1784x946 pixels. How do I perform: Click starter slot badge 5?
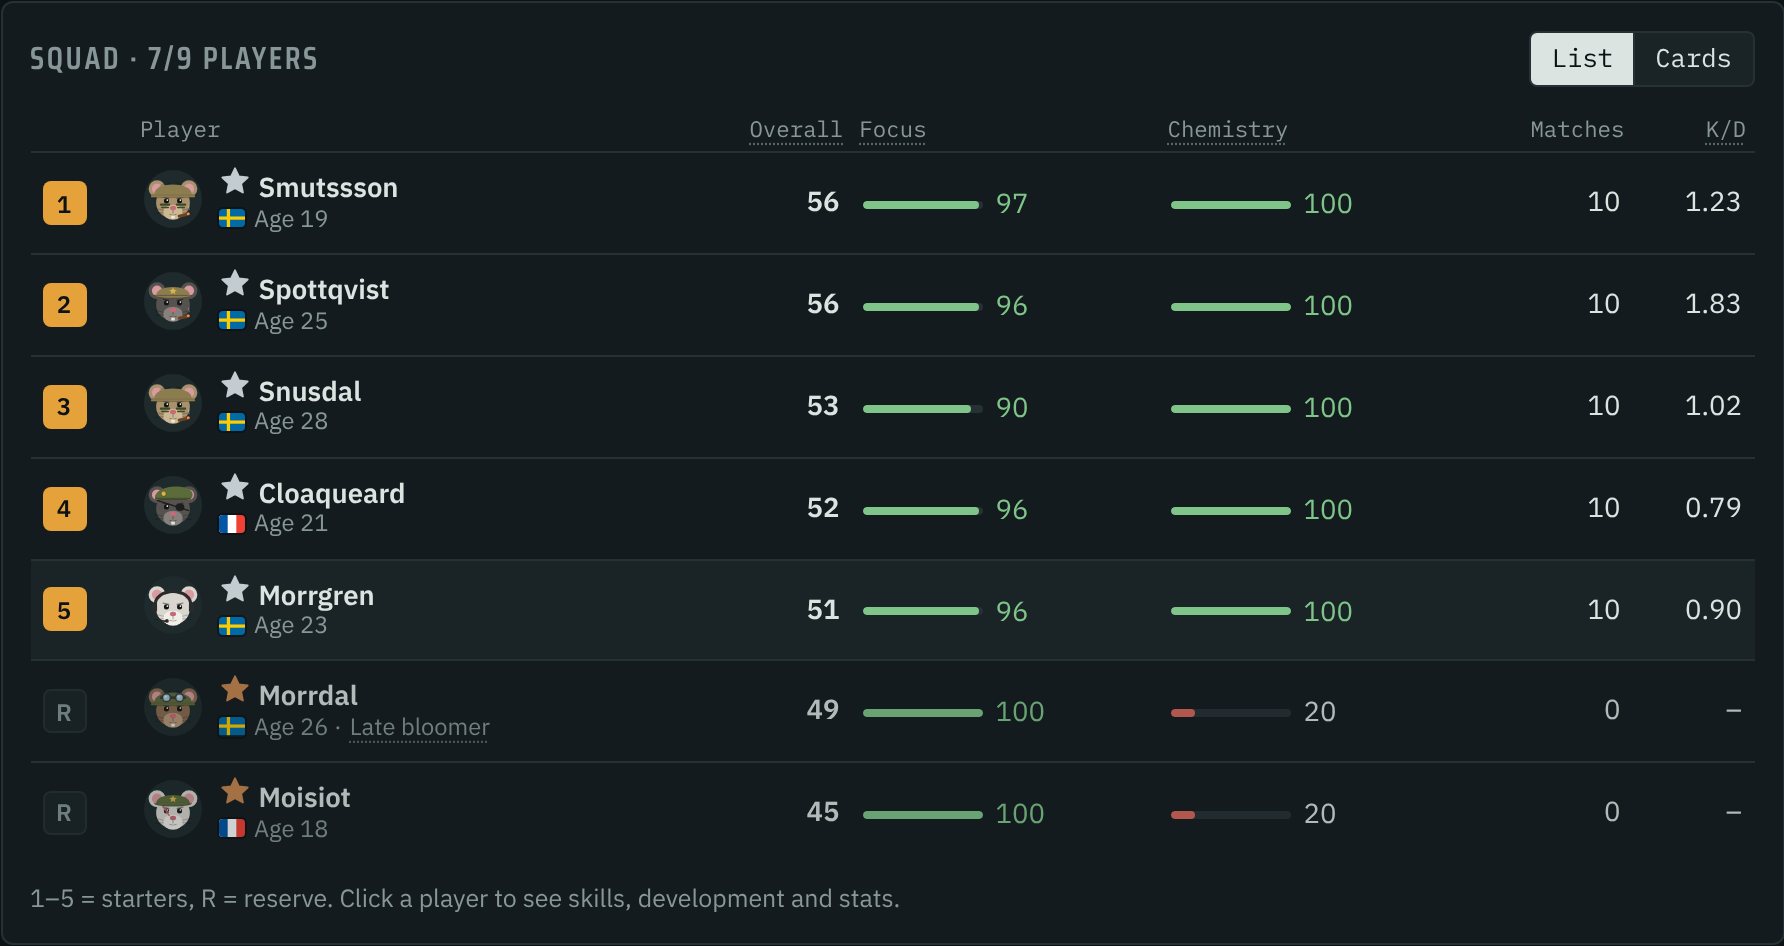[x=65, y=610]
